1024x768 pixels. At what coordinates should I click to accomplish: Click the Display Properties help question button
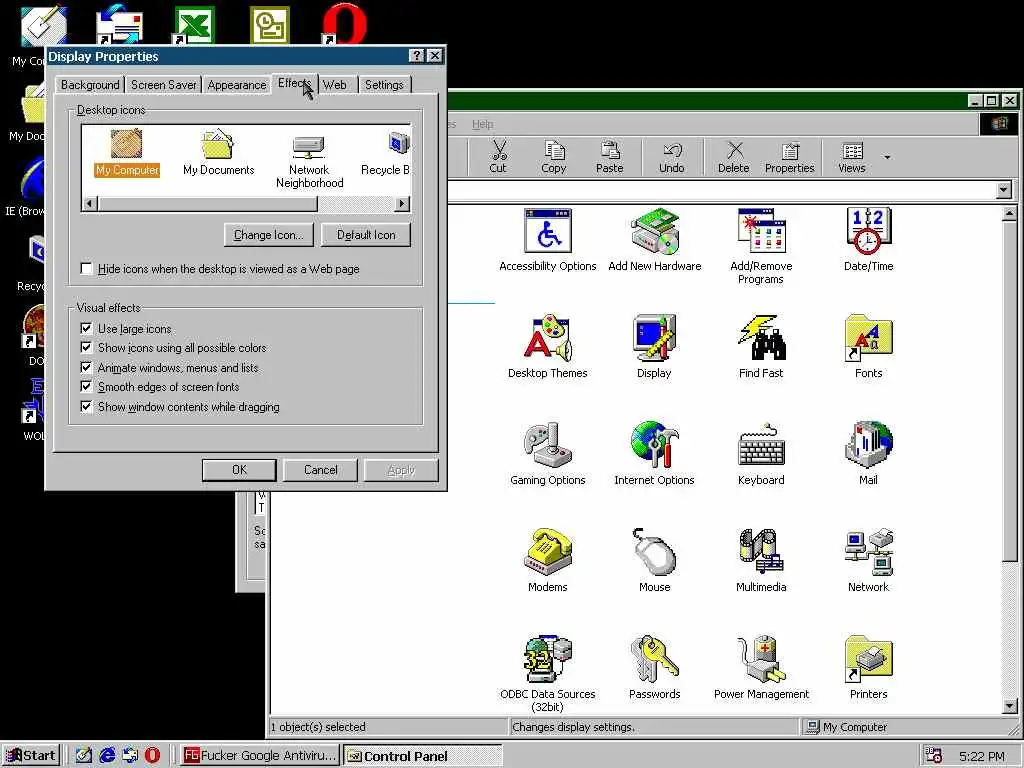pos(417,56)
